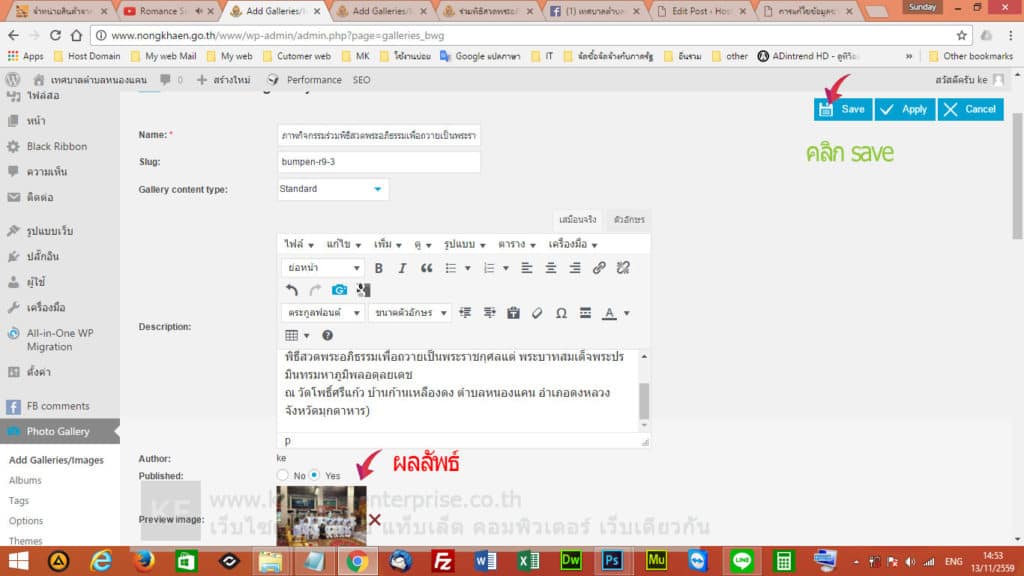This screenshot has width=1024, height=576.
Task: Save the gallery with the Save button
Action: (x=843, y=110)
